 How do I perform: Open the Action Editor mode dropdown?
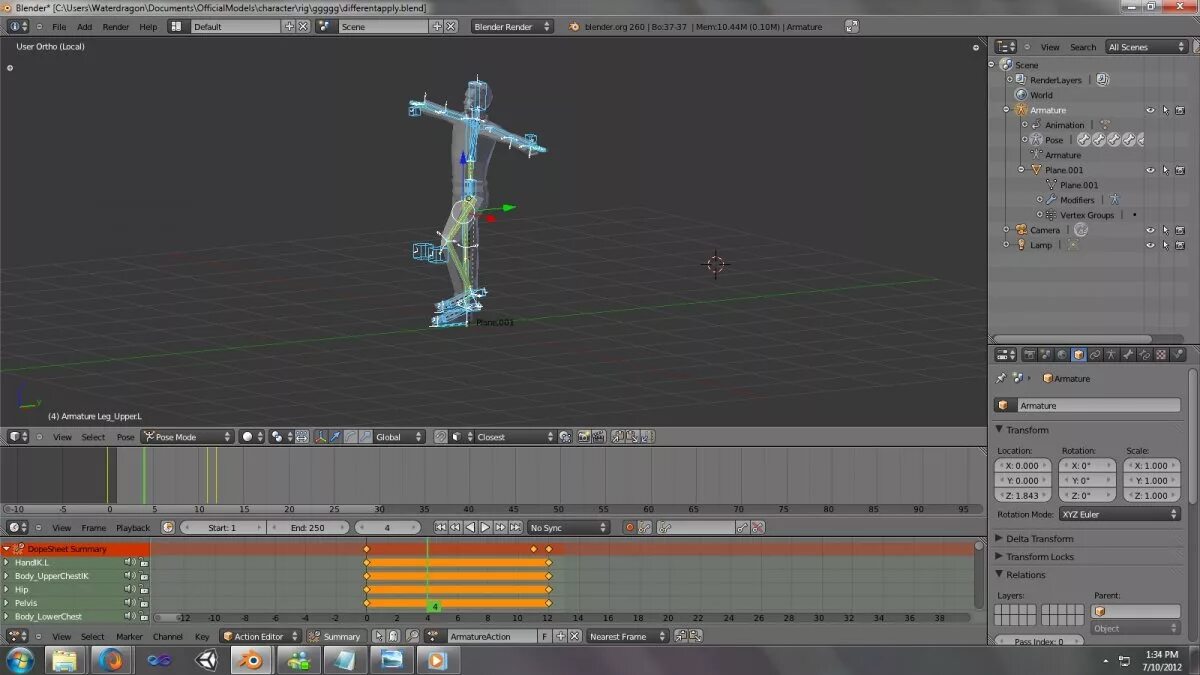click(260, 636)
